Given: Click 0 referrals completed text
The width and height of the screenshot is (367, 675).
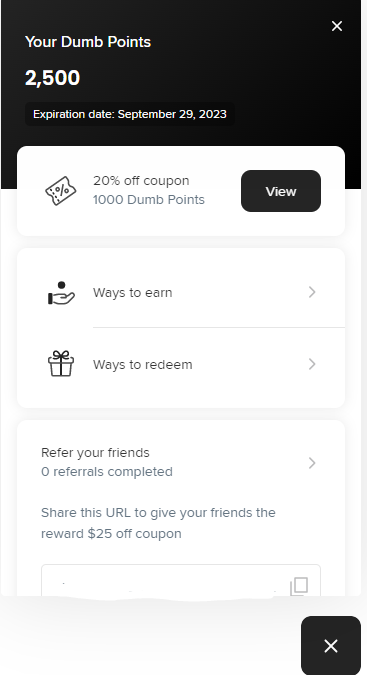Looking at the screenshot, I should click(x=107, y=472).
